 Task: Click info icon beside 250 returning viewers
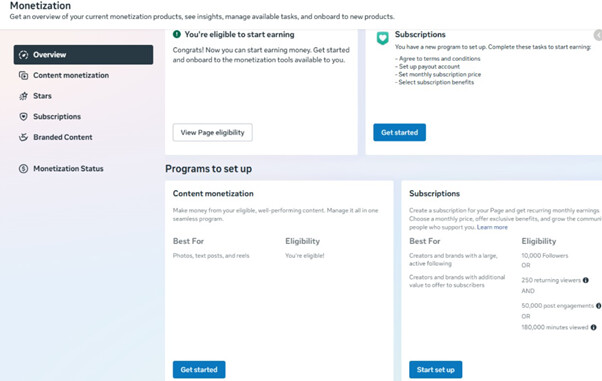pos(585,280)
